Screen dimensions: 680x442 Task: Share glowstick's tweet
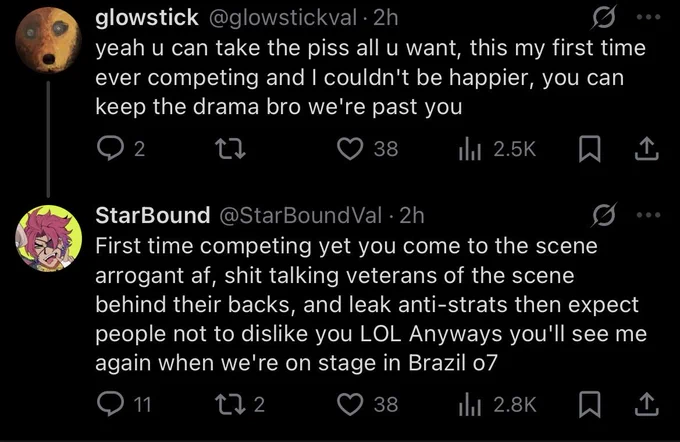pos(647,148)
